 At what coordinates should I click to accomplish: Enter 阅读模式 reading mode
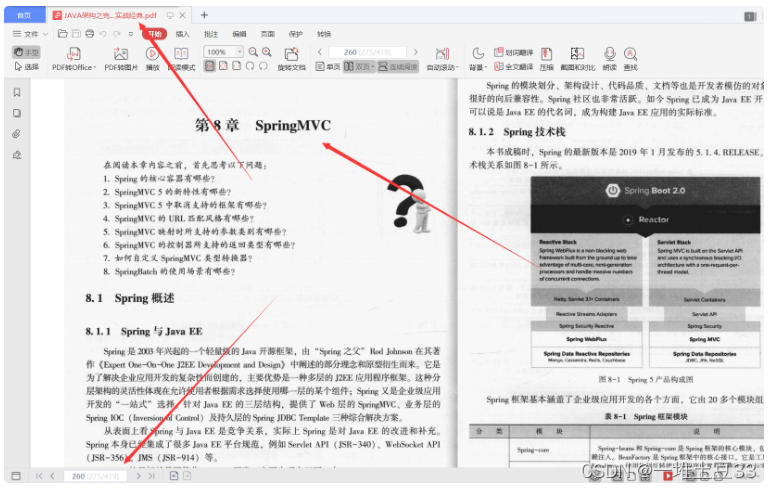(x=181, y=59)
